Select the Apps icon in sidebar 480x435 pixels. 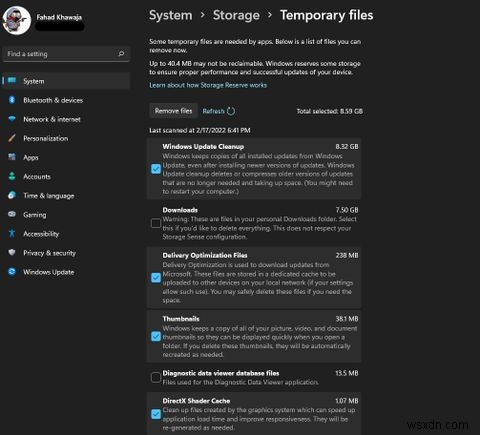coord(12,157)
